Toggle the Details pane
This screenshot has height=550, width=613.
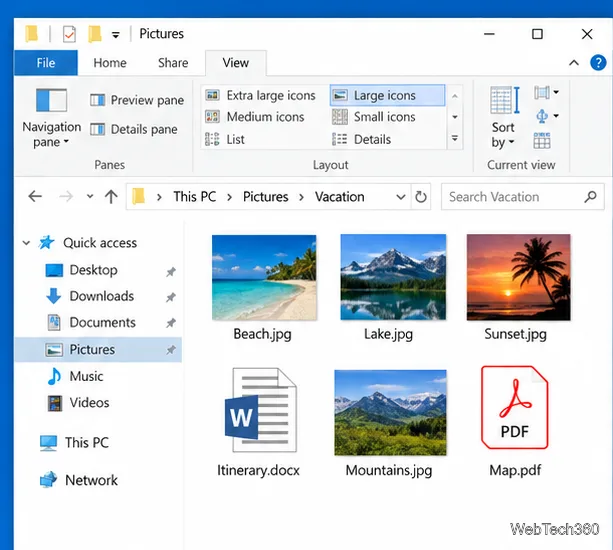[x=134, y=129]
